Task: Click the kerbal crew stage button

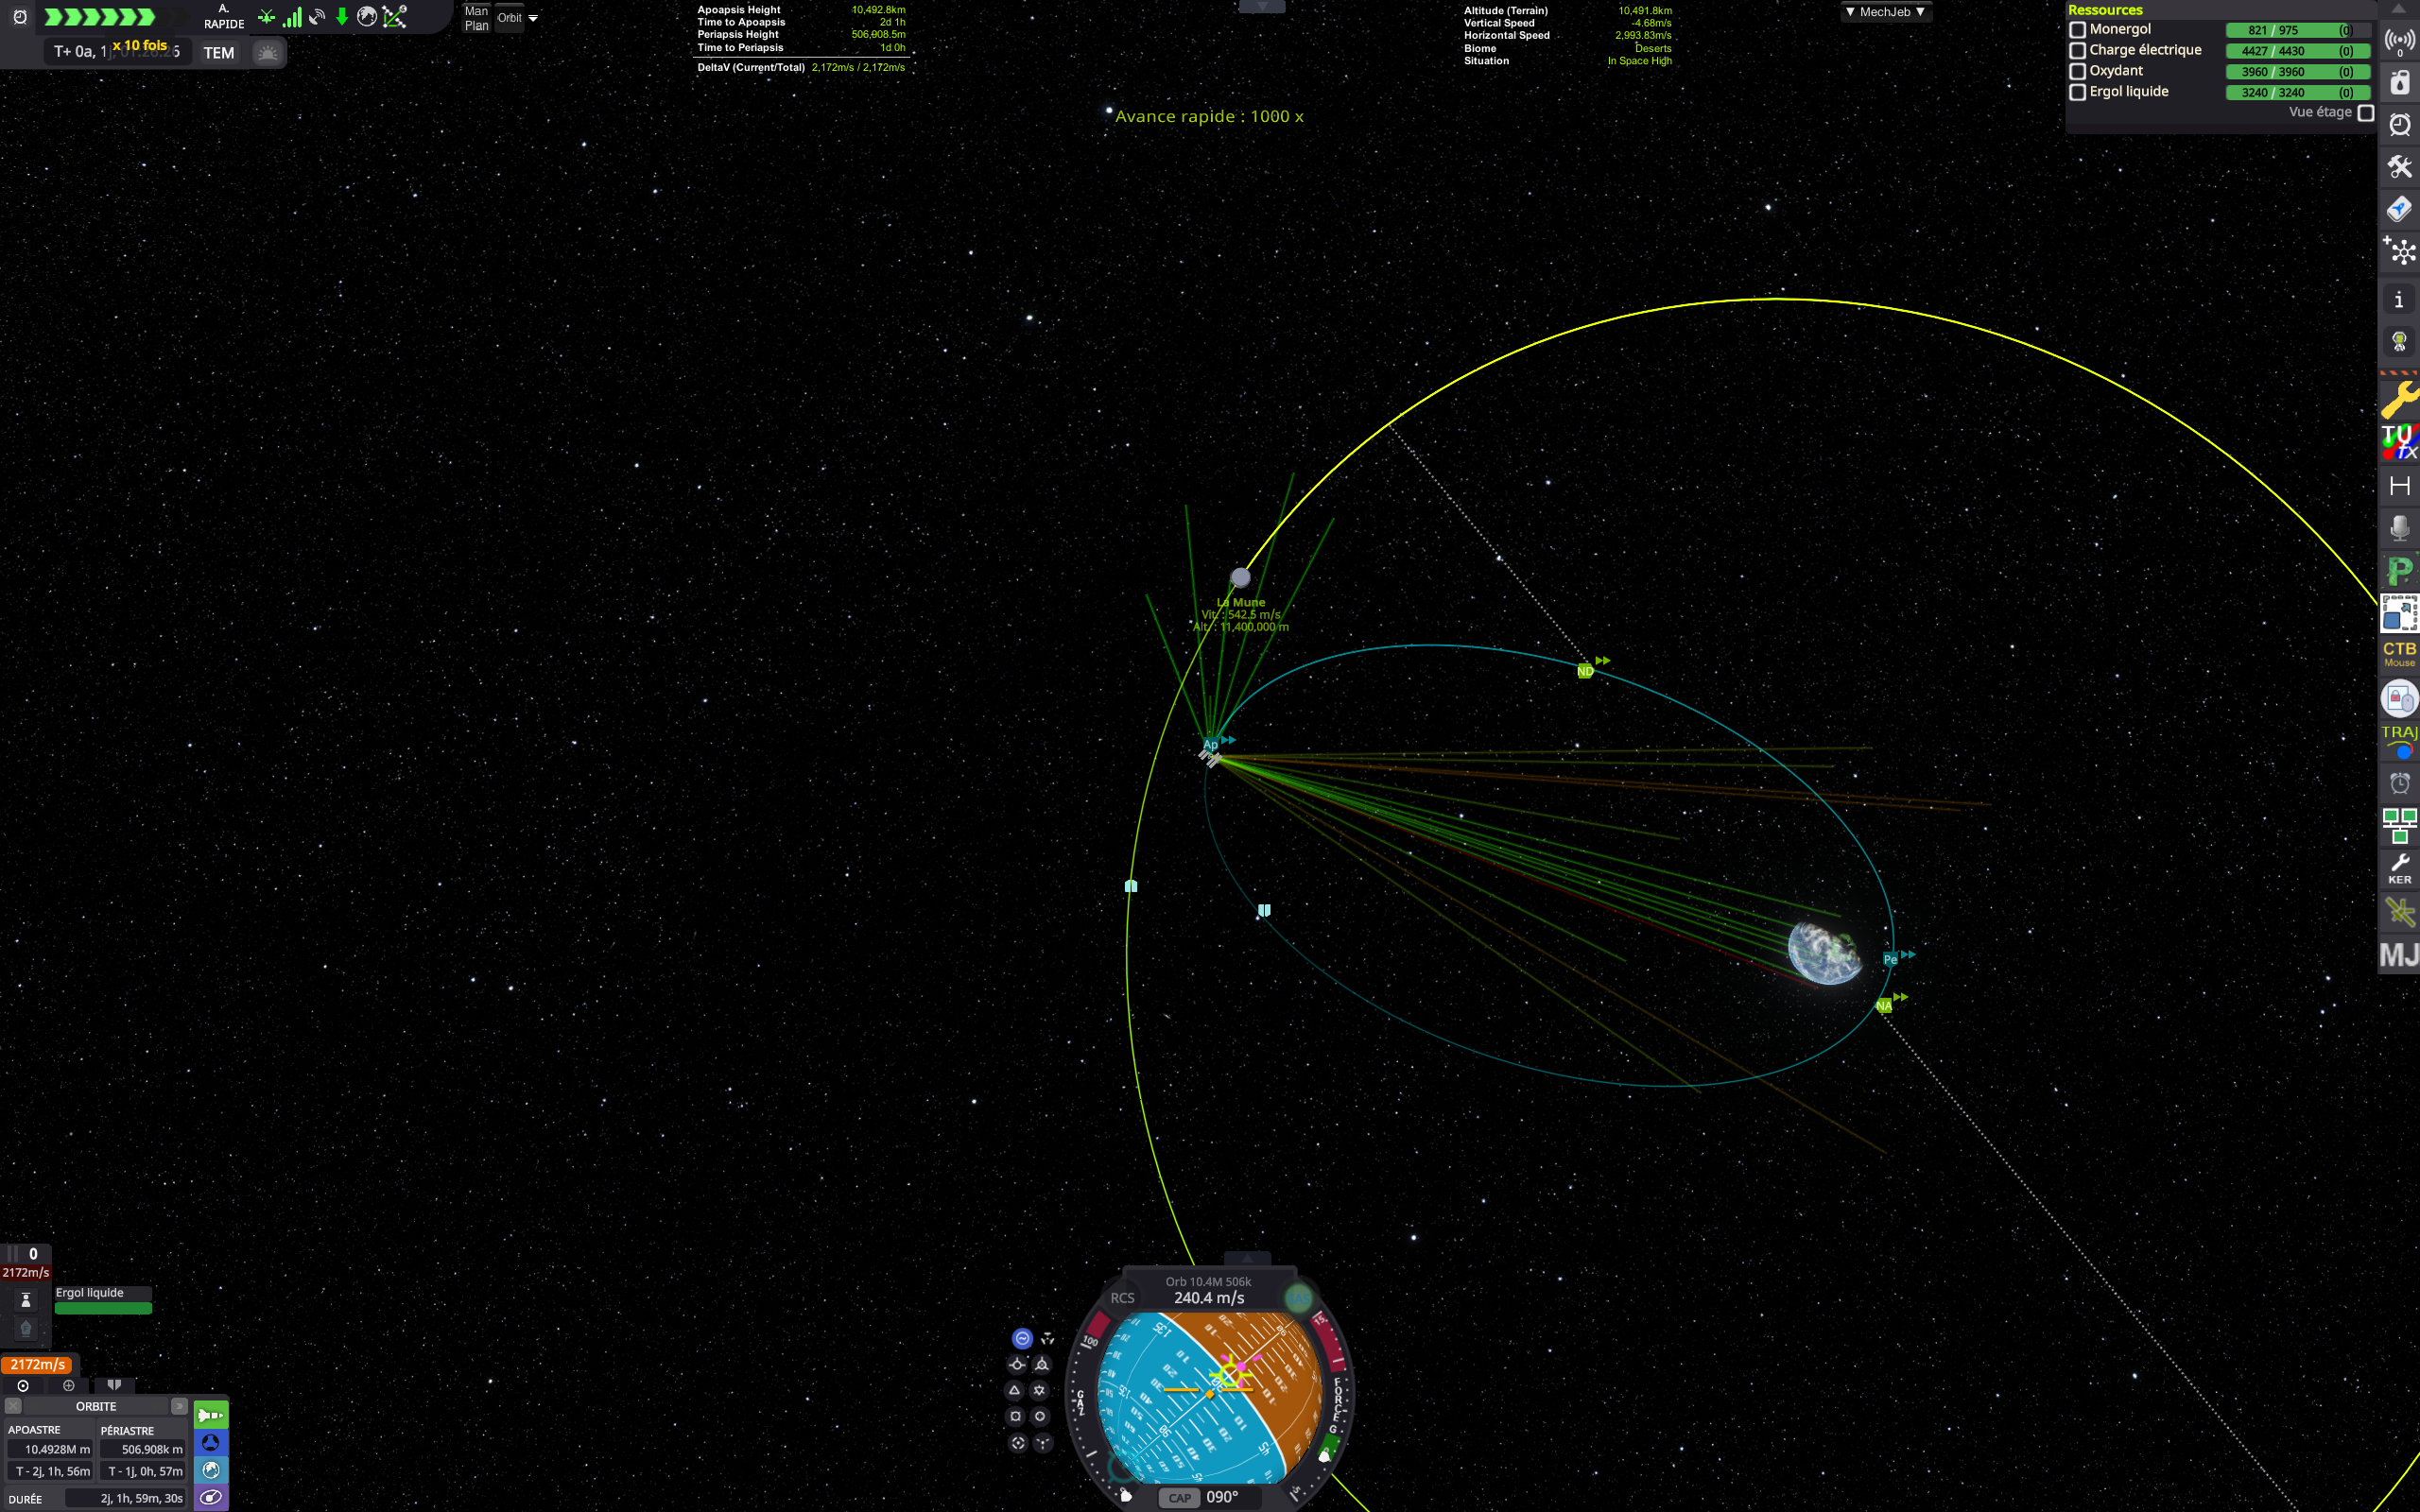Action: coord(26,1300)
